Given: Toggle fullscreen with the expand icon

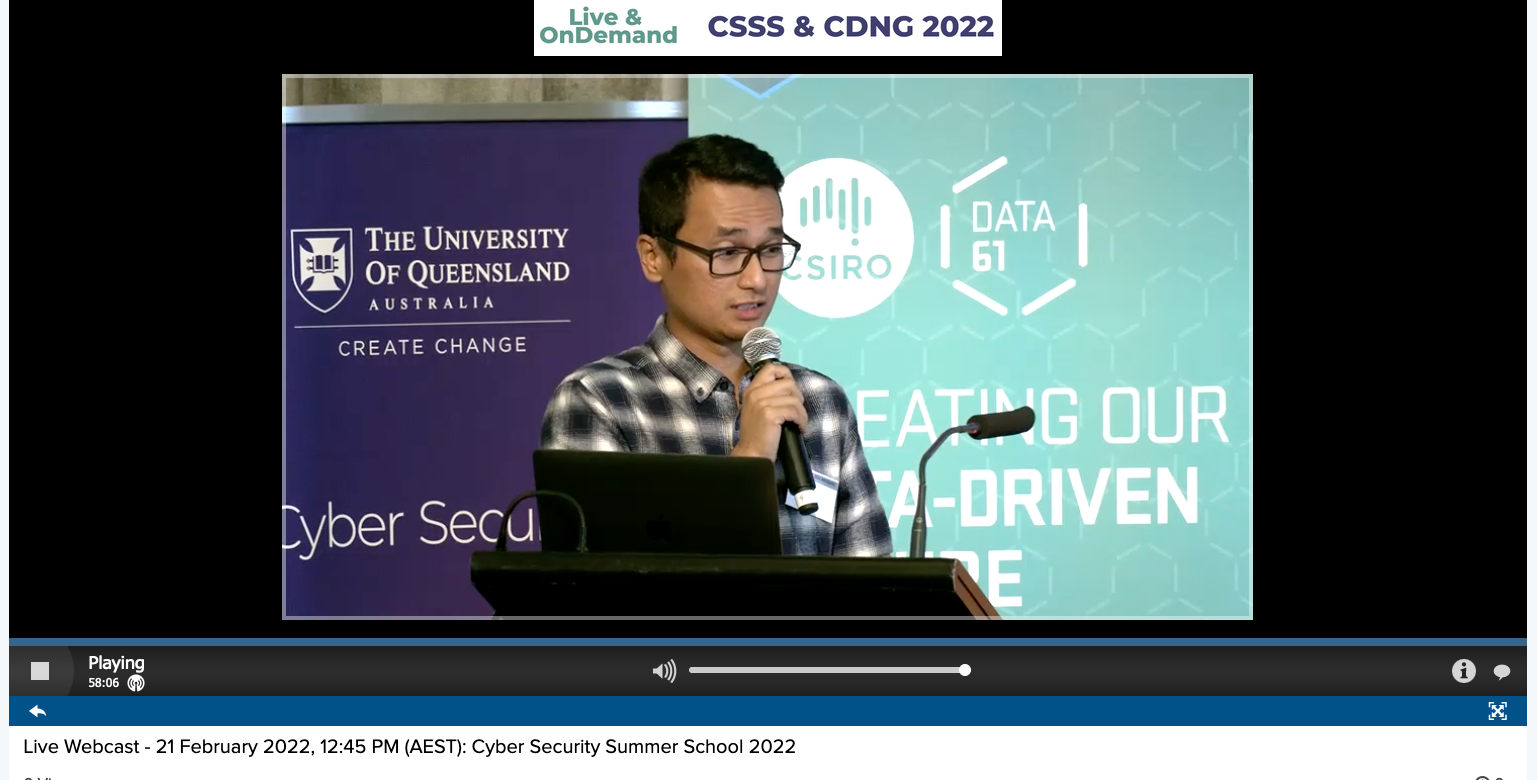Looking at the screenshot, I should coord(1497,711).
